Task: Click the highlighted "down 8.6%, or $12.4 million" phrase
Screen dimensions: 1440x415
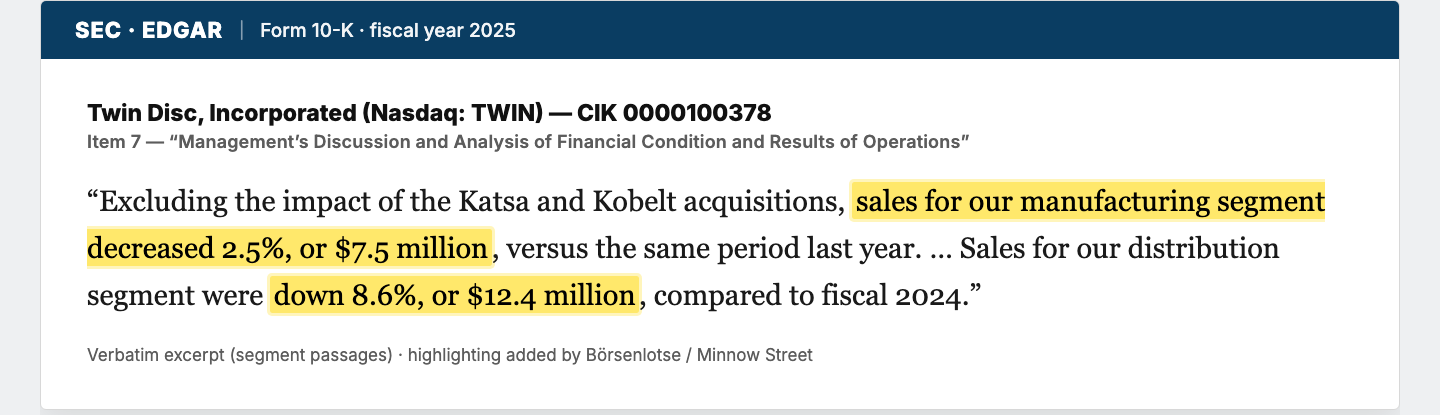Action: (455, 295)
